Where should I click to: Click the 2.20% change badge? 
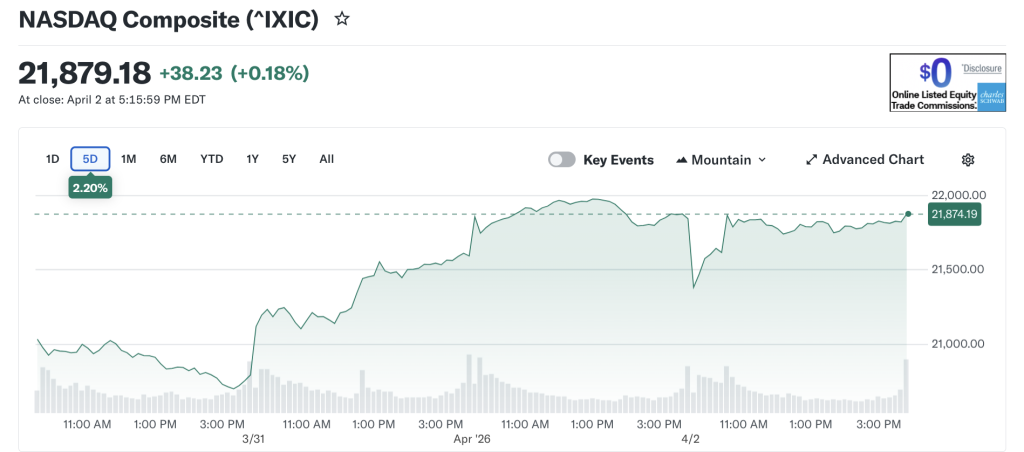(x=89, y=187)
